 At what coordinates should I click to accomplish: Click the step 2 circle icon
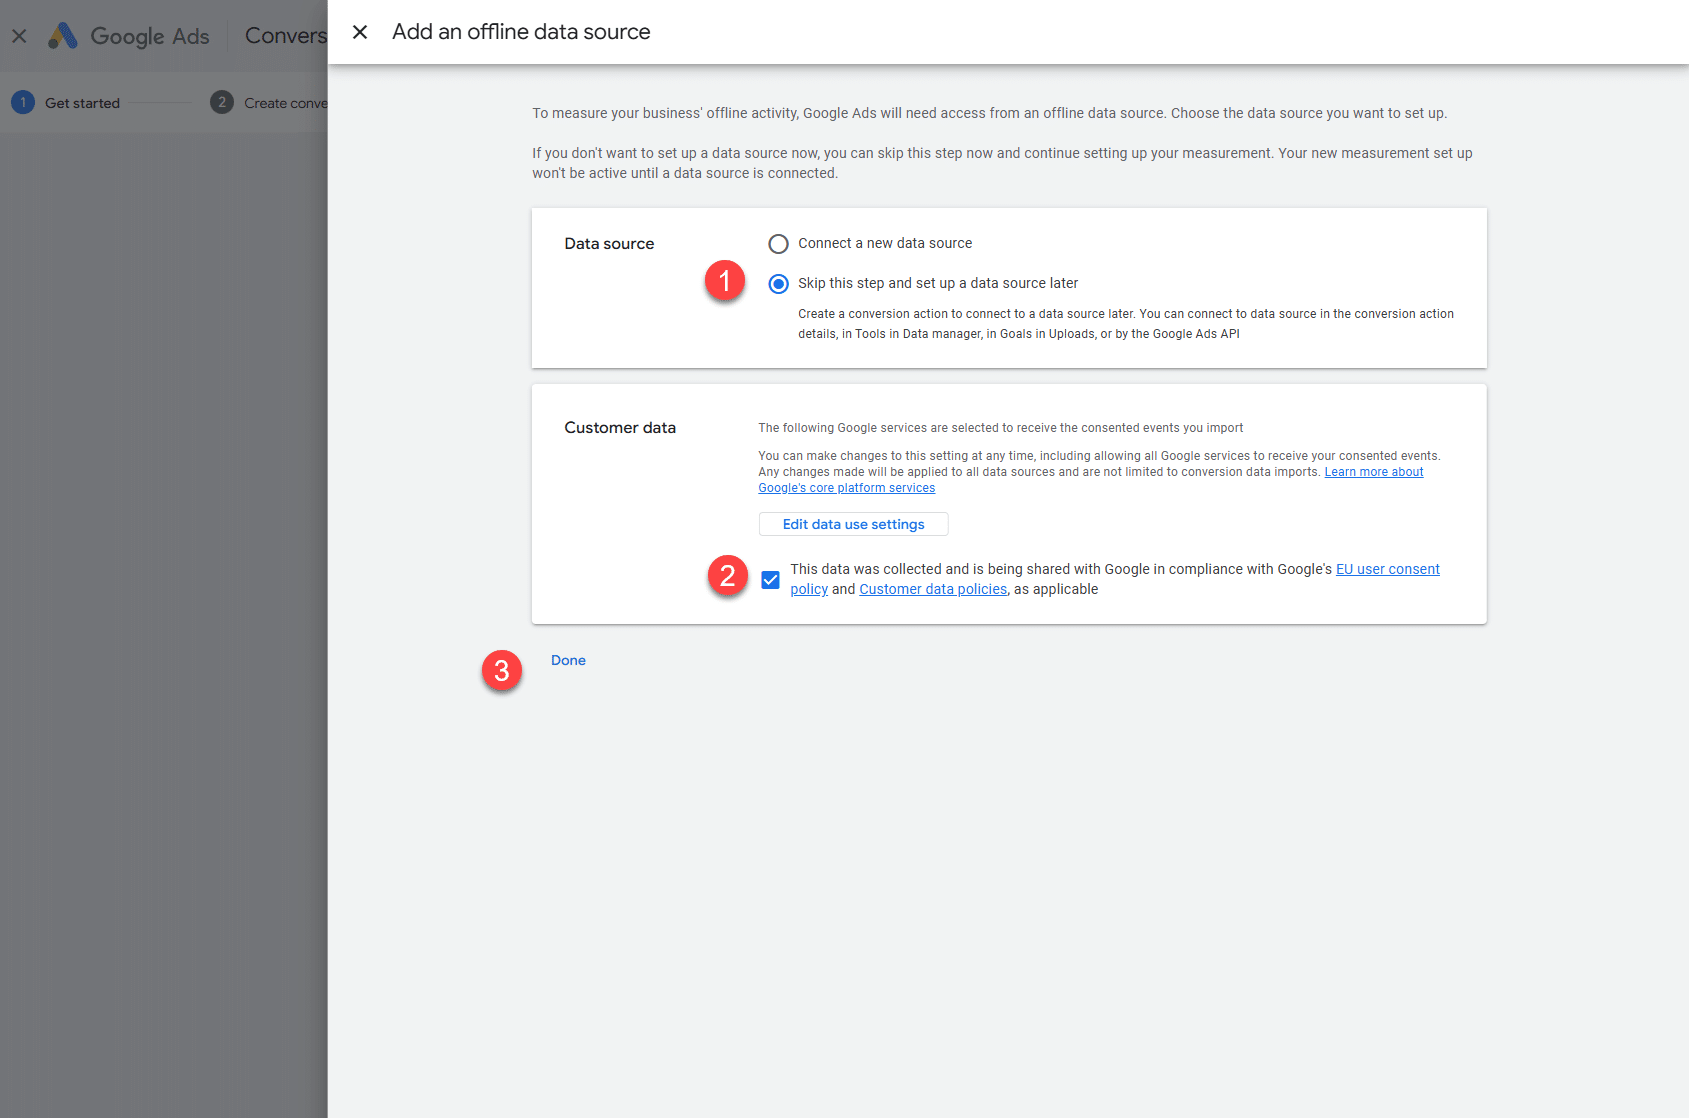(222, 103)
